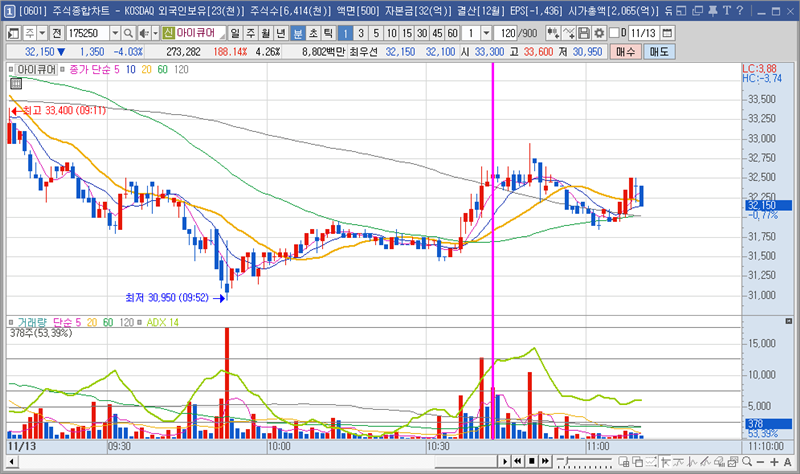Toggle the 아이큐어 price chart panel checkbox
The width and height of the screenshot is (800, 474).
click(11, 70)
